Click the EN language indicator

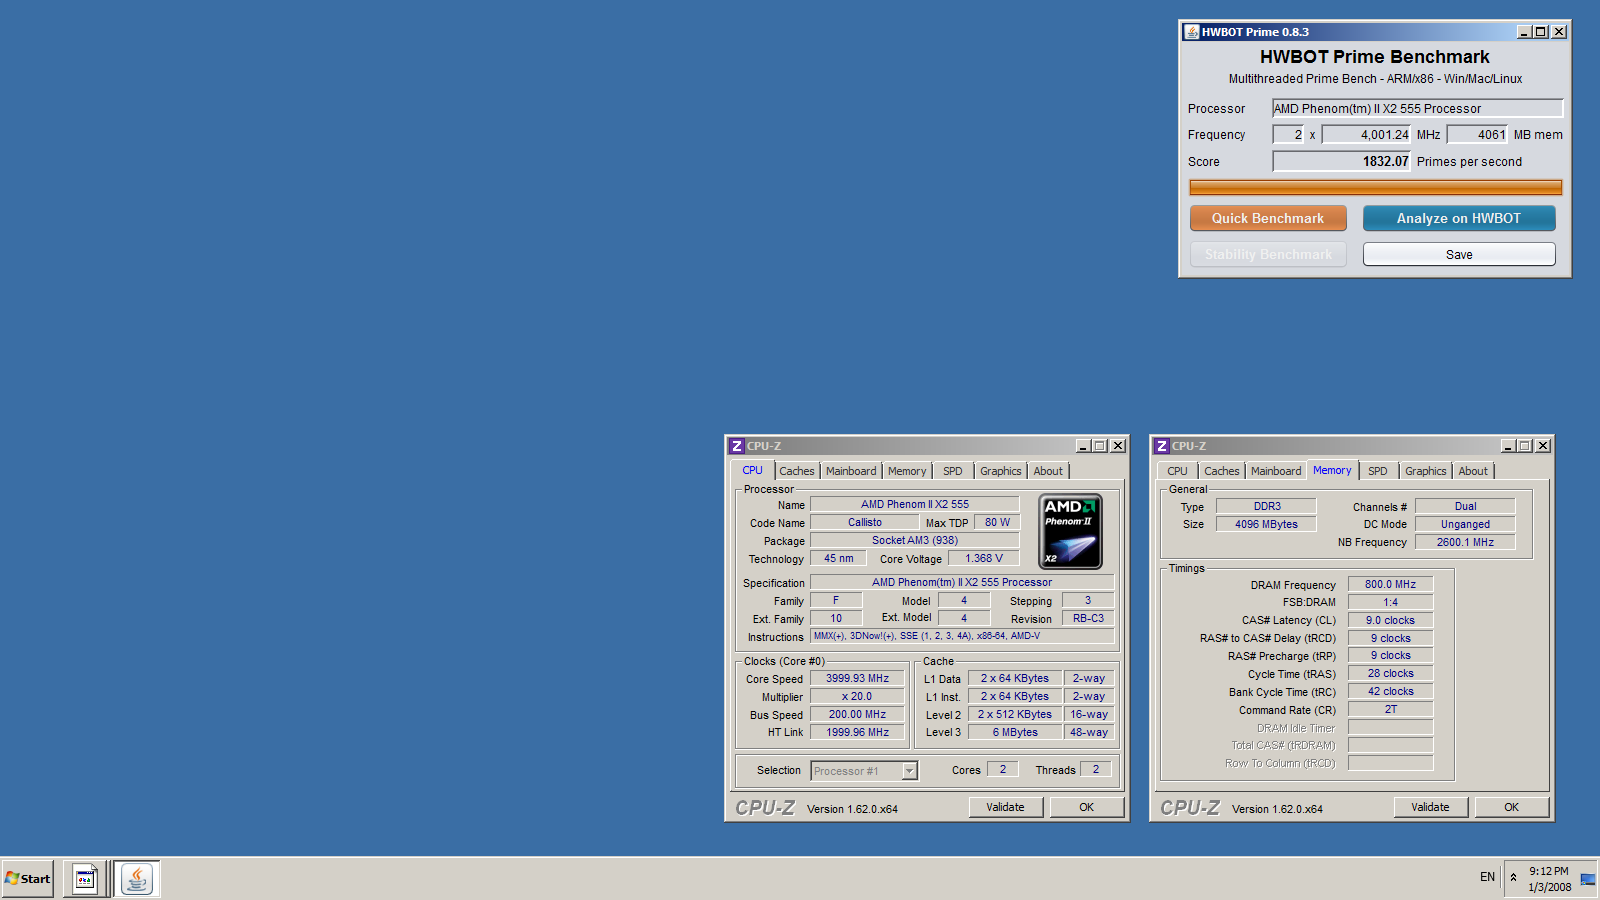point(1487,877)
